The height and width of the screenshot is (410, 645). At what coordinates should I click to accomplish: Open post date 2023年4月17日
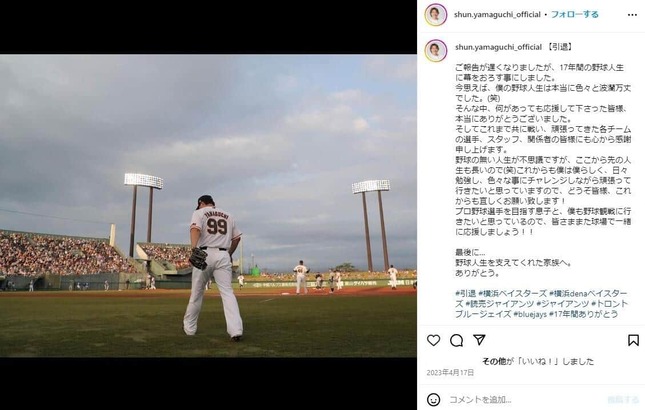pyautogui.click(x=450, y=373)
